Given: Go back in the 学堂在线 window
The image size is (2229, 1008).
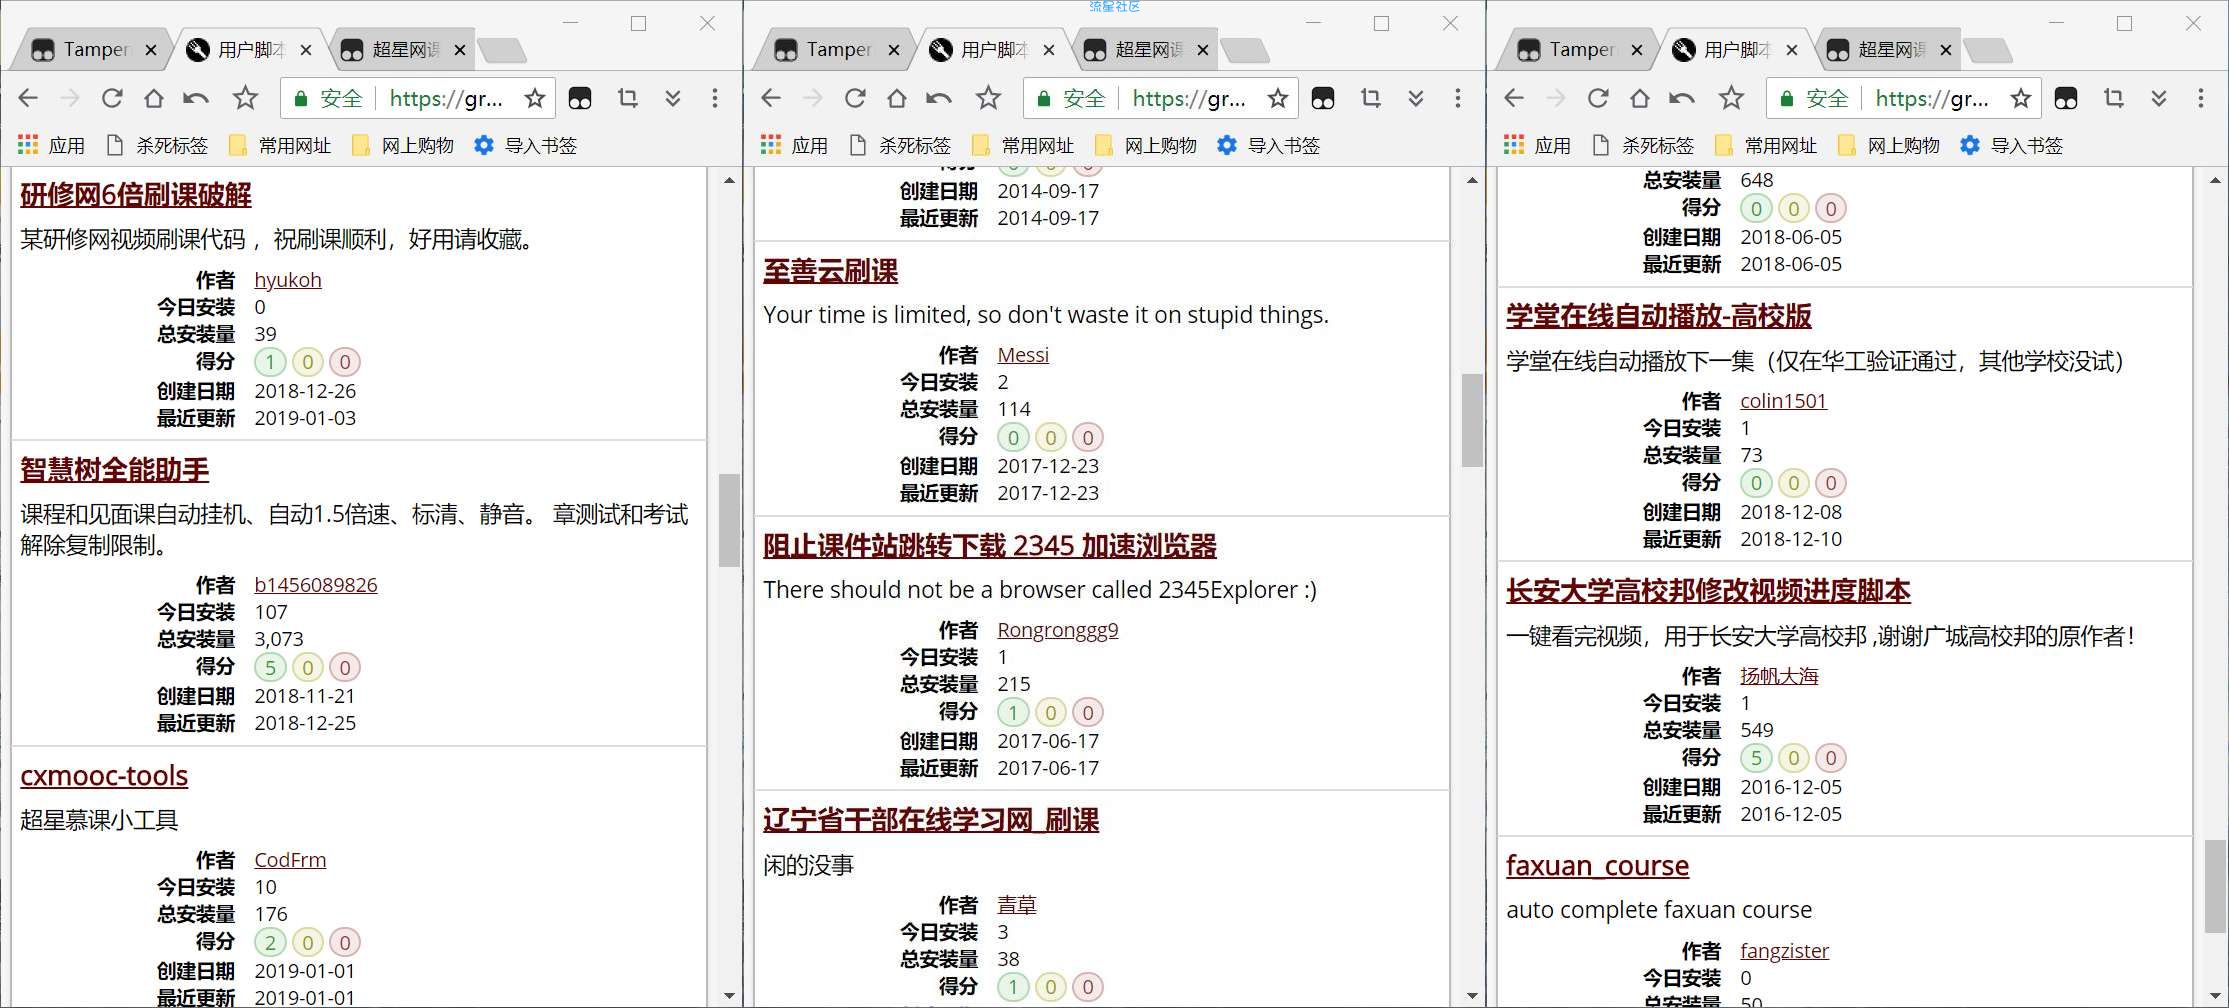Looking at the screenshot, I should point(1514,98).
